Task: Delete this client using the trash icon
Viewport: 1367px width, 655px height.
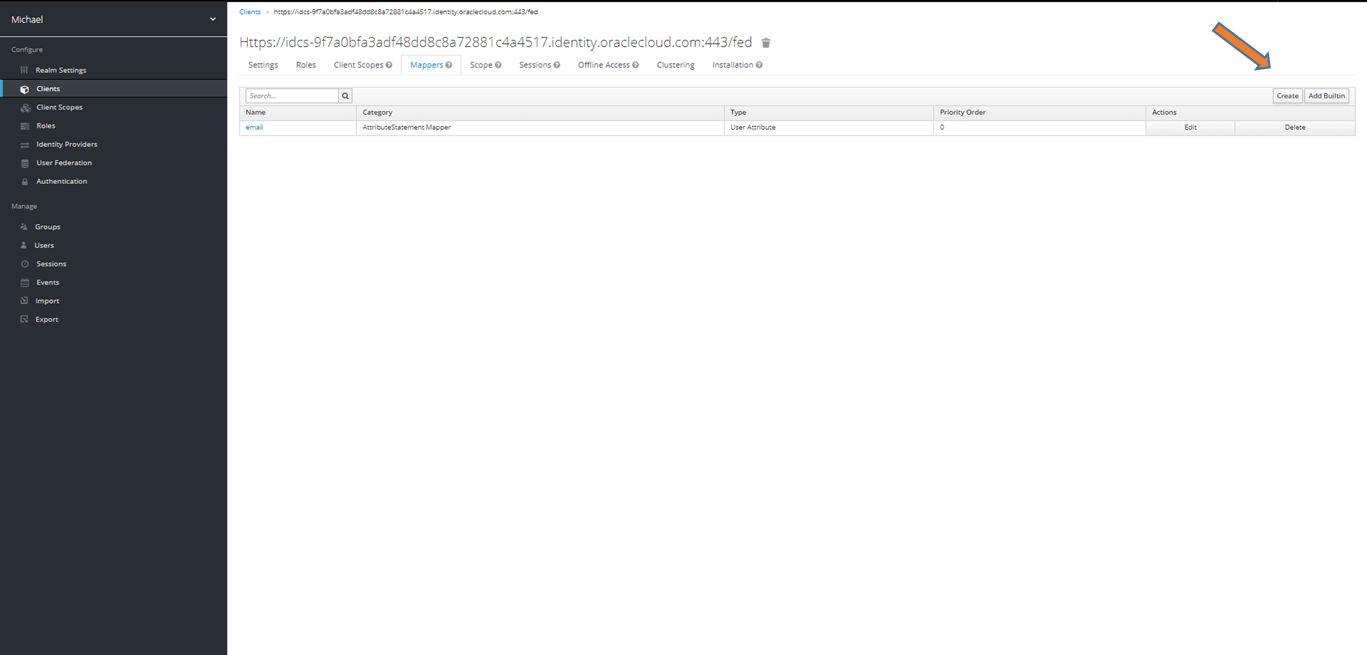Action: coord(766,43)
